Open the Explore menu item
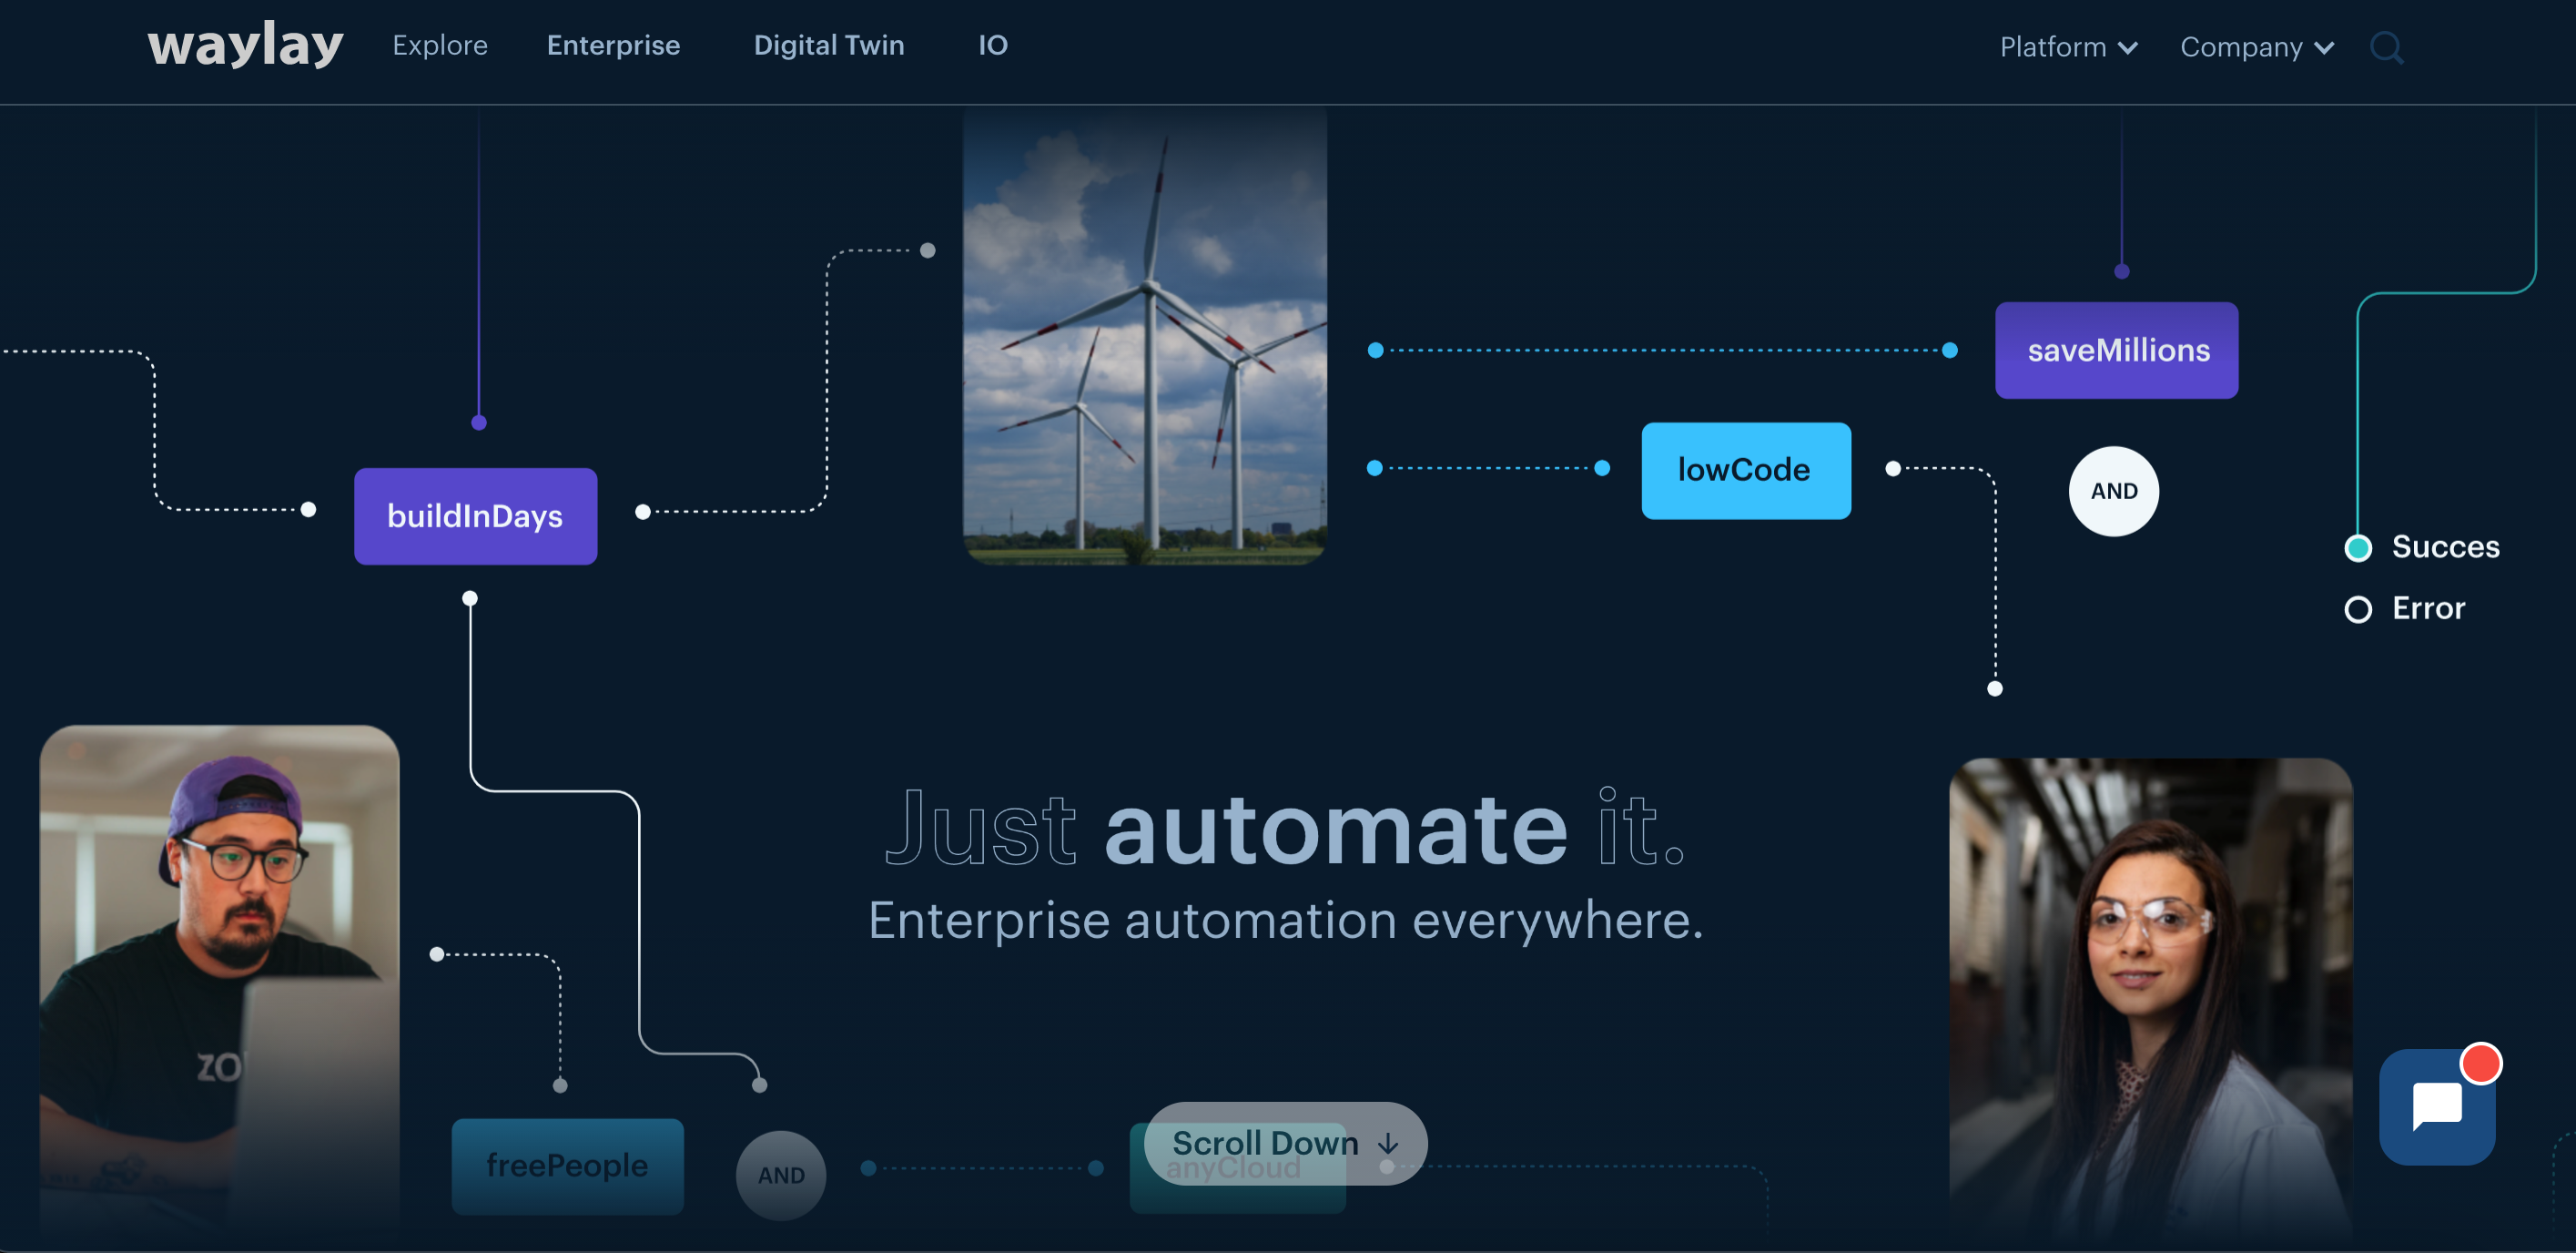The height and width of the screenshot is (1253, 2576). (440, 45)
